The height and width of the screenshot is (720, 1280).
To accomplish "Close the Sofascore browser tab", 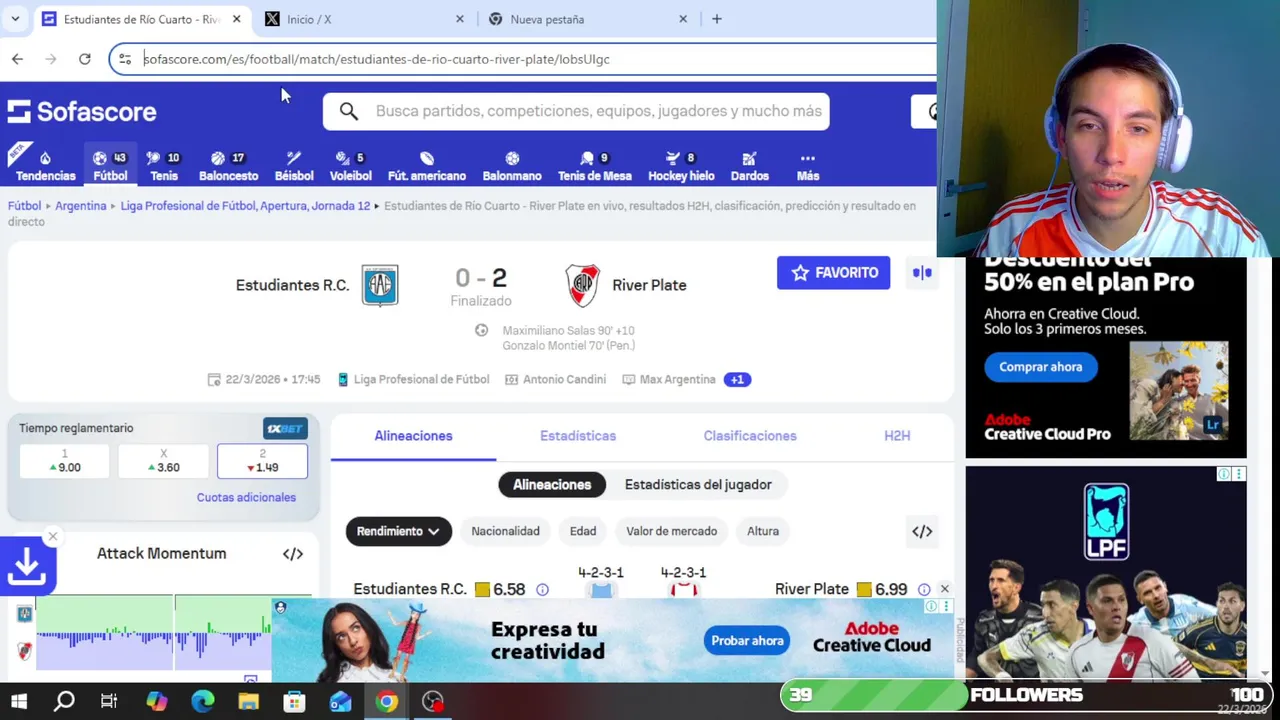I will [237, 19].
